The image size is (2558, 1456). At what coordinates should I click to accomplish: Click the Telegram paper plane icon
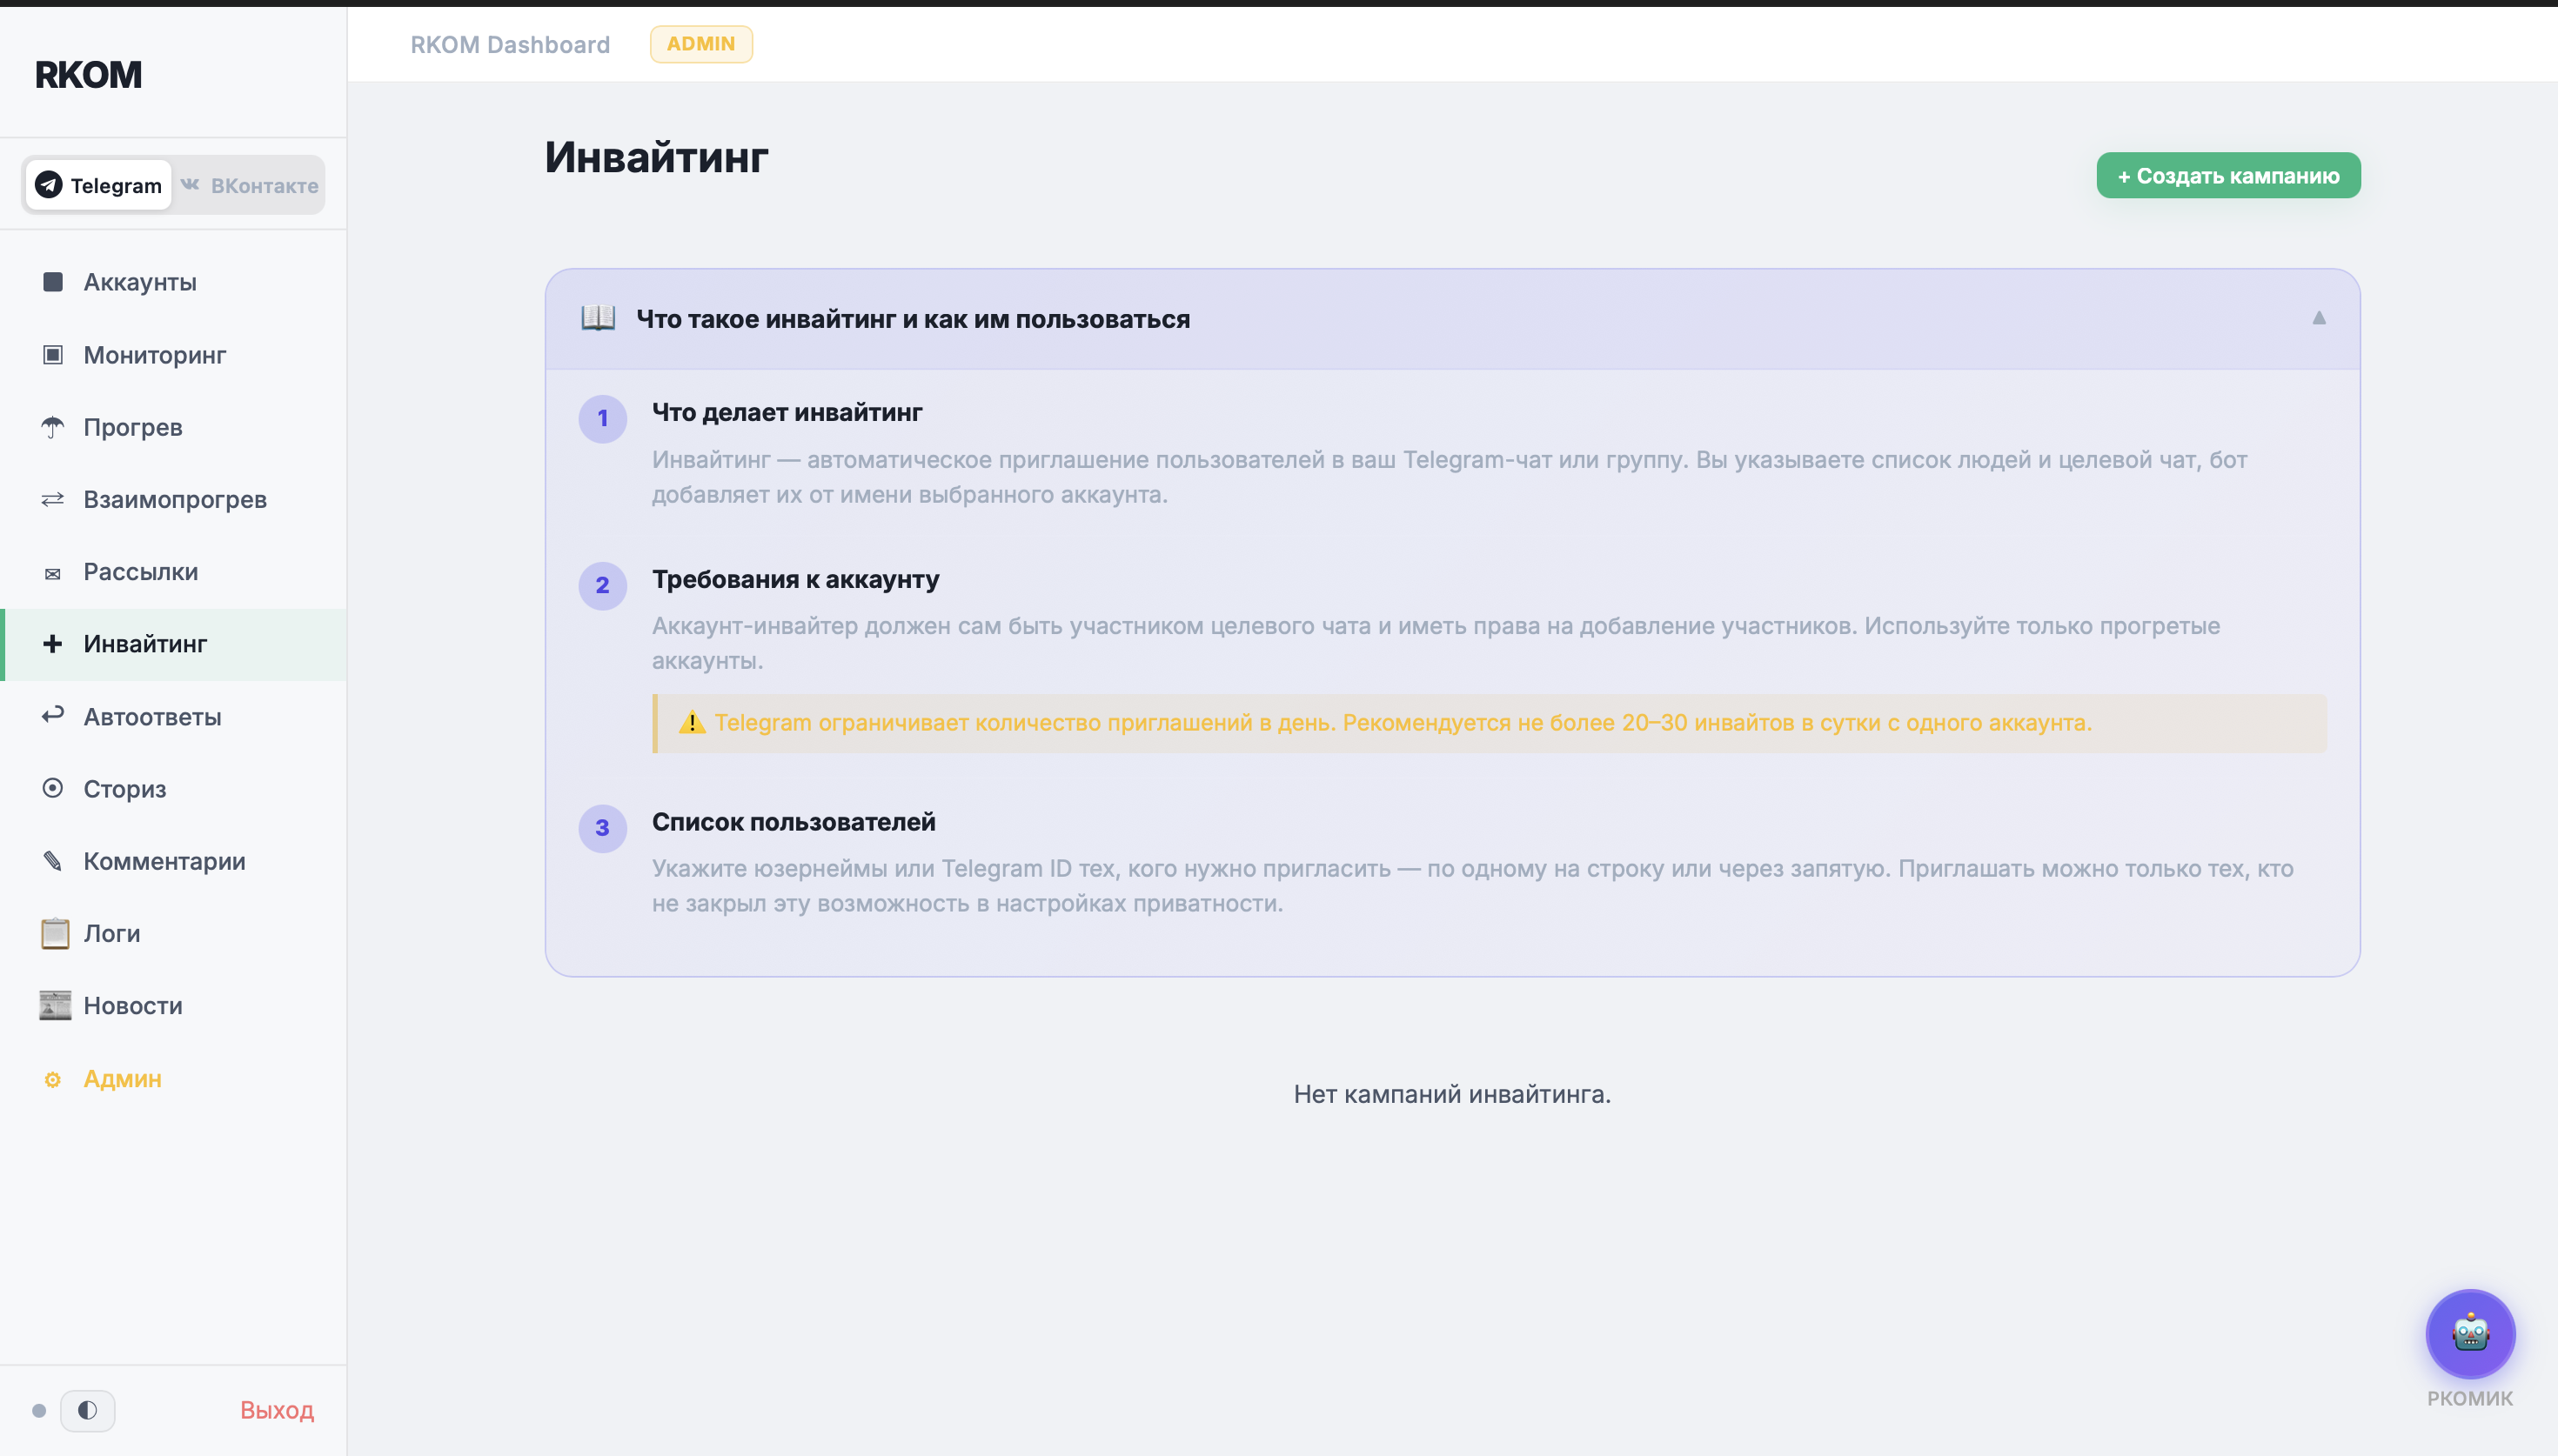(x=49, y=185)
